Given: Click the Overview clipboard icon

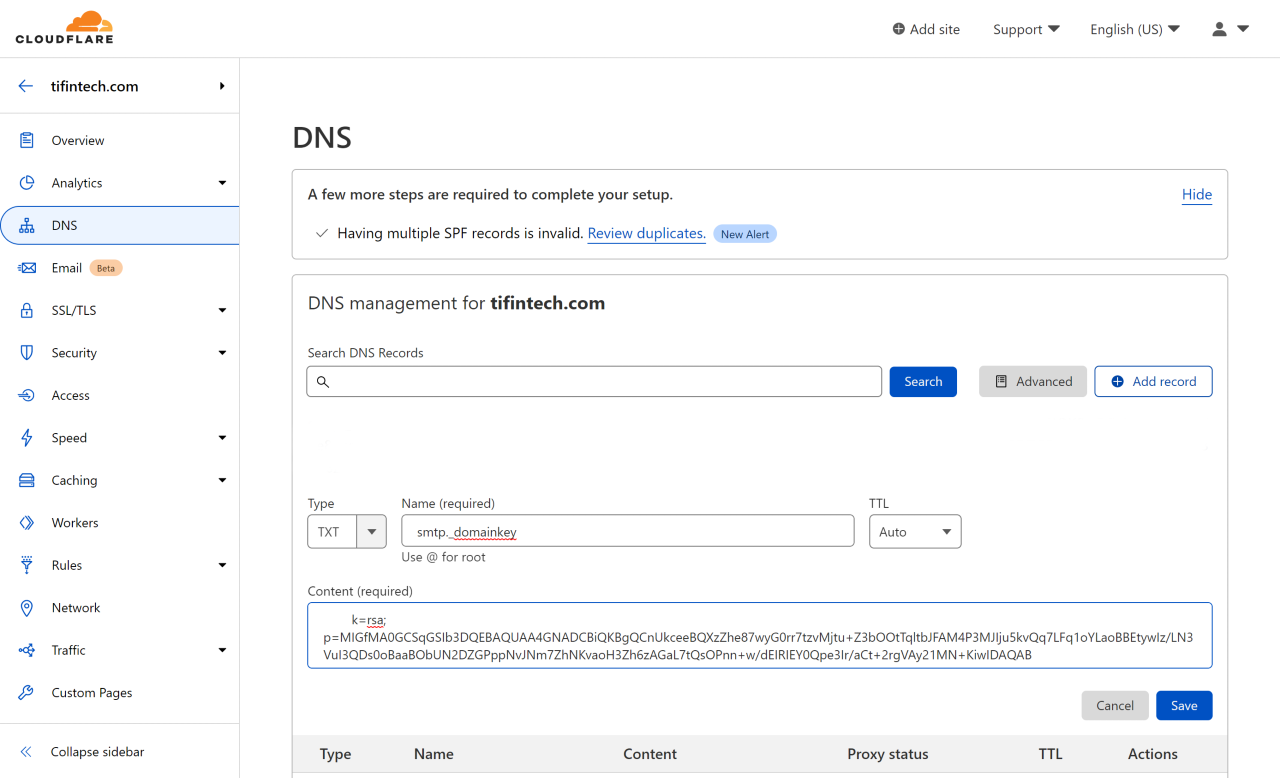Looking at the screenshot, I should click(x=27, y=141).
